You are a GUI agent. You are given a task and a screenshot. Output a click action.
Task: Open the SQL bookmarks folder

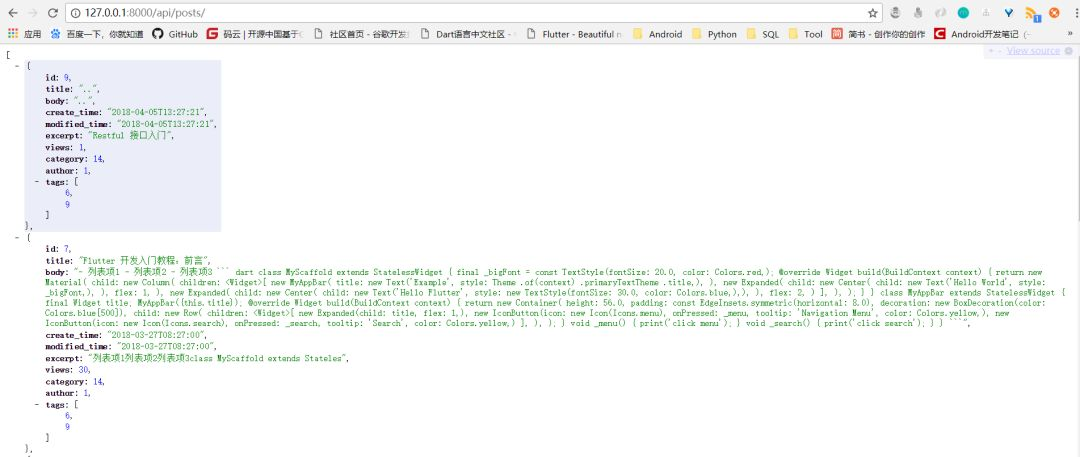tap(762, 34)
